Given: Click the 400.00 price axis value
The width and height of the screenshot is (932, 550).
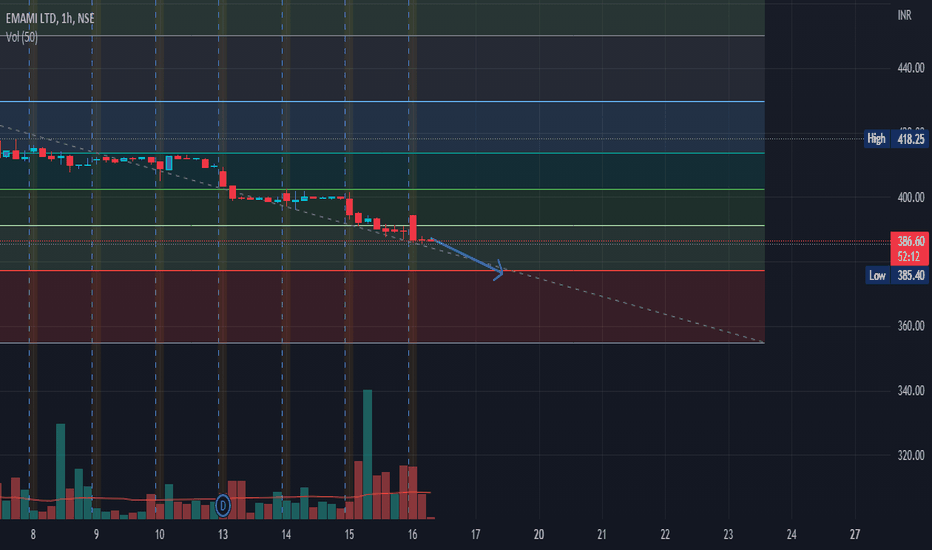Looking at the screenshot, I should tap(911, 197).
